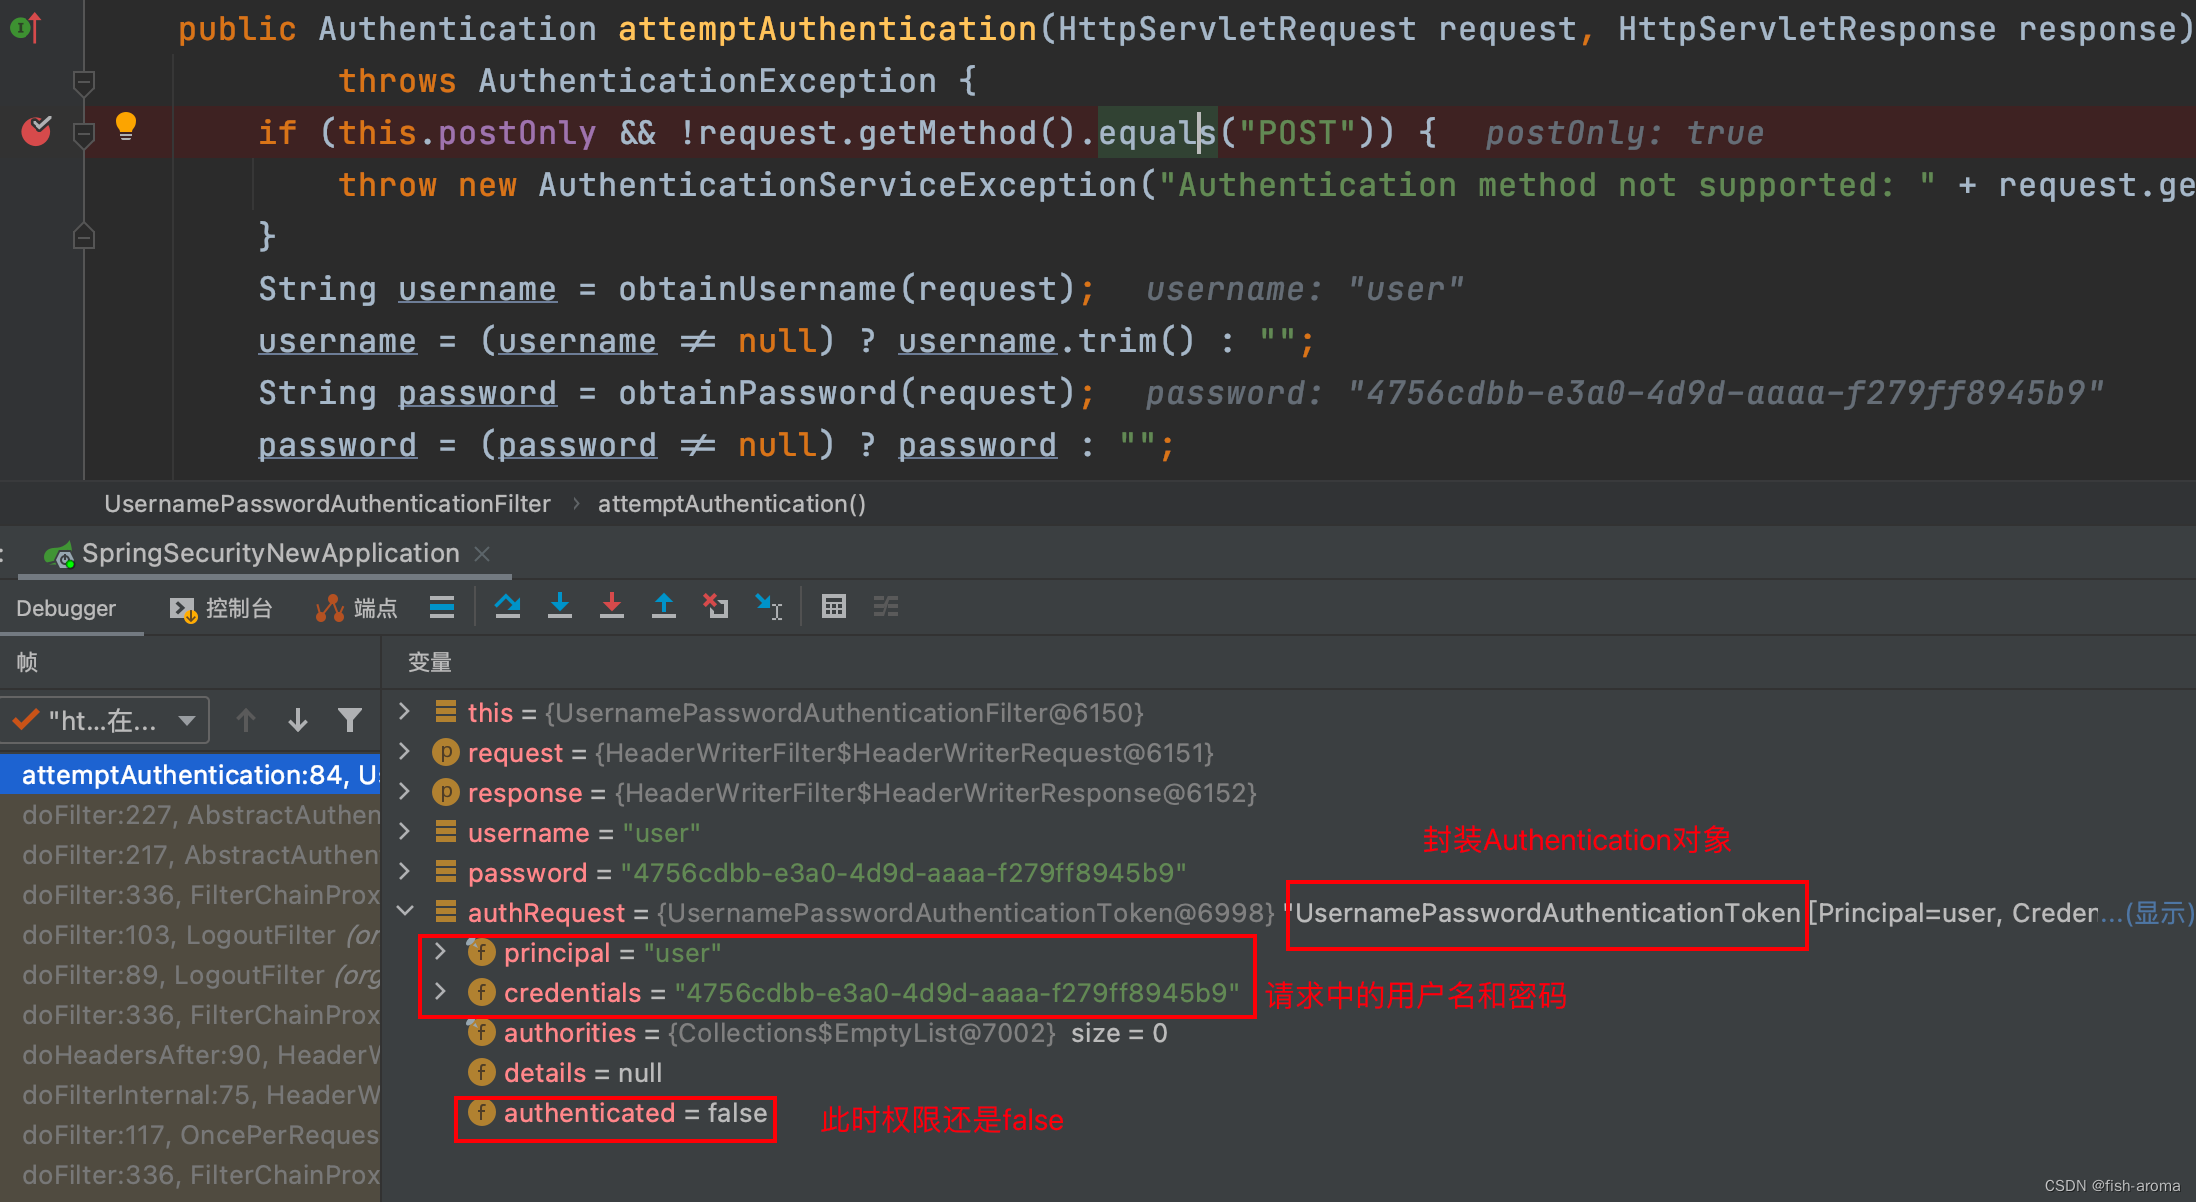The width and height of the screenshot is (2196, 1202).
Task: Click the field icon beside credentials
Action: pos(481,992)
